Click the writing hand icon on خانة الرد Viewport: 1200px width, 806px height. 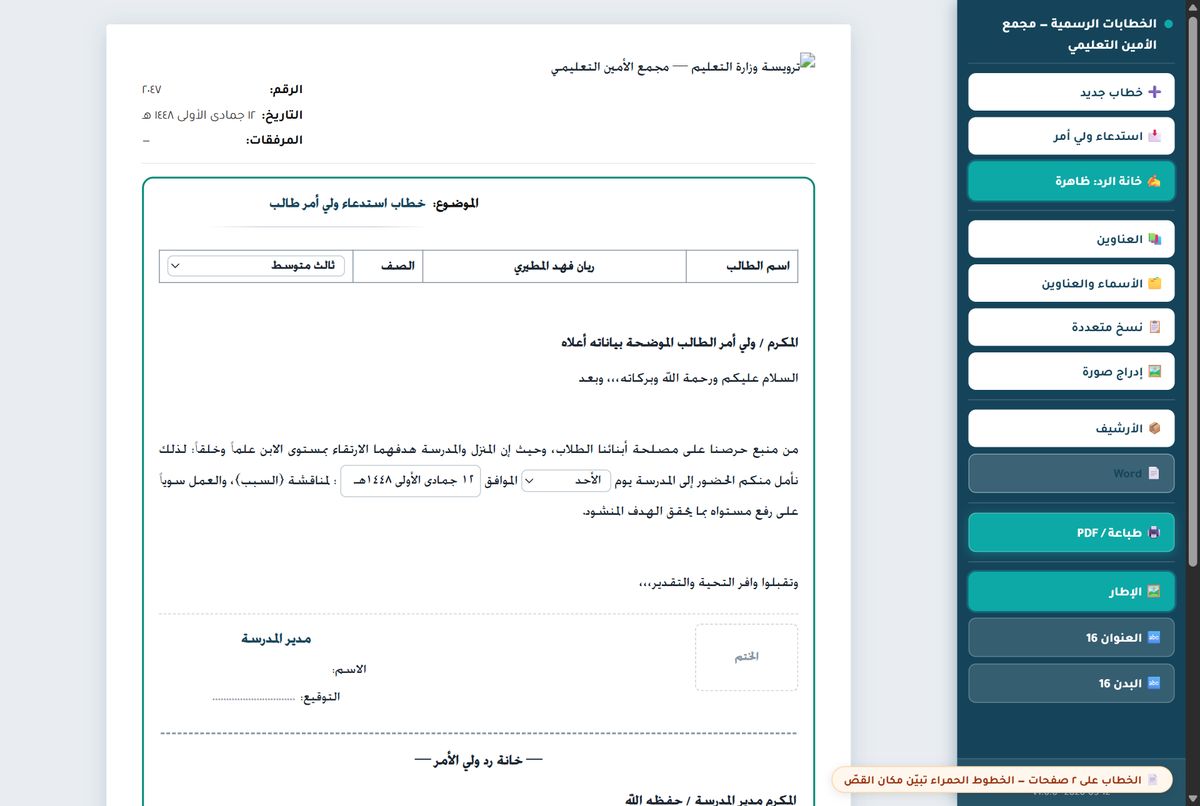click(1154, 181)
